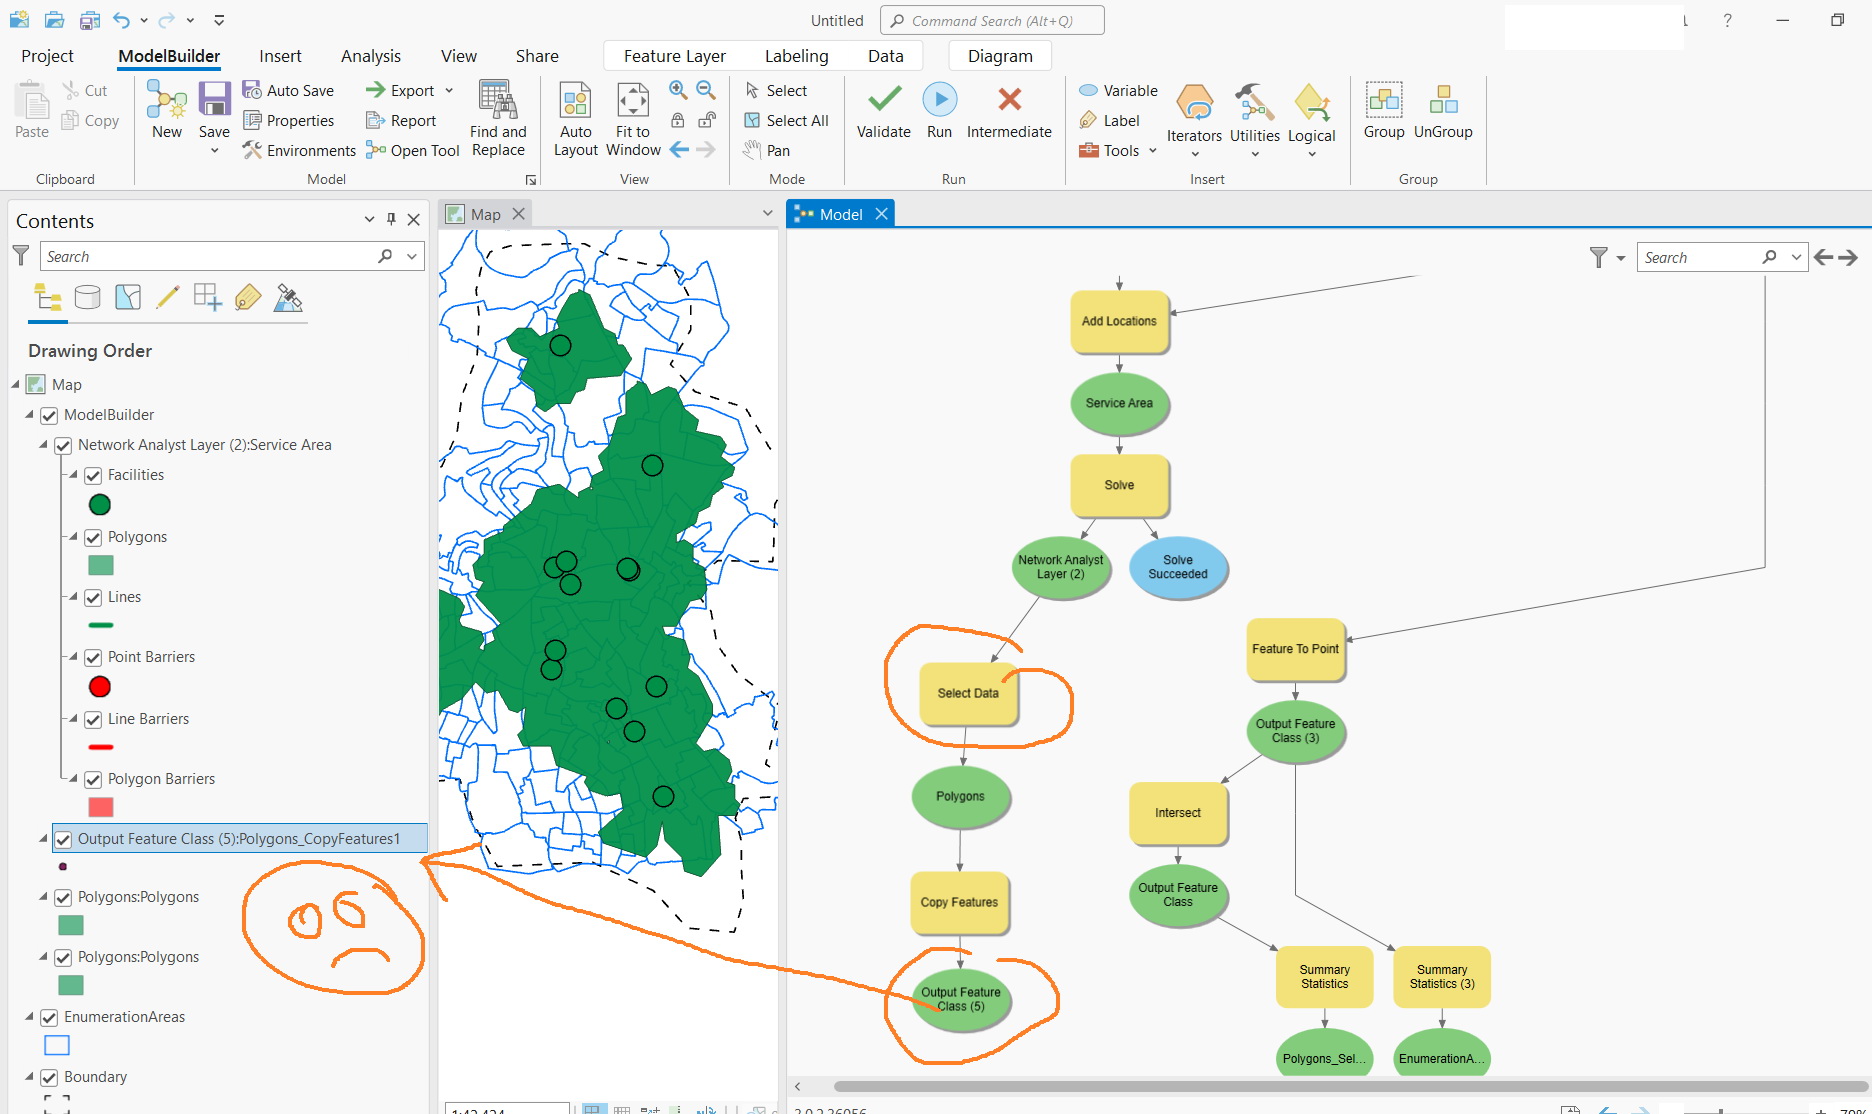The width and height of the screenshot is (1872, 1114).
Task: Click the Polygon Barriers red color swatch
Action: (100, 807)
